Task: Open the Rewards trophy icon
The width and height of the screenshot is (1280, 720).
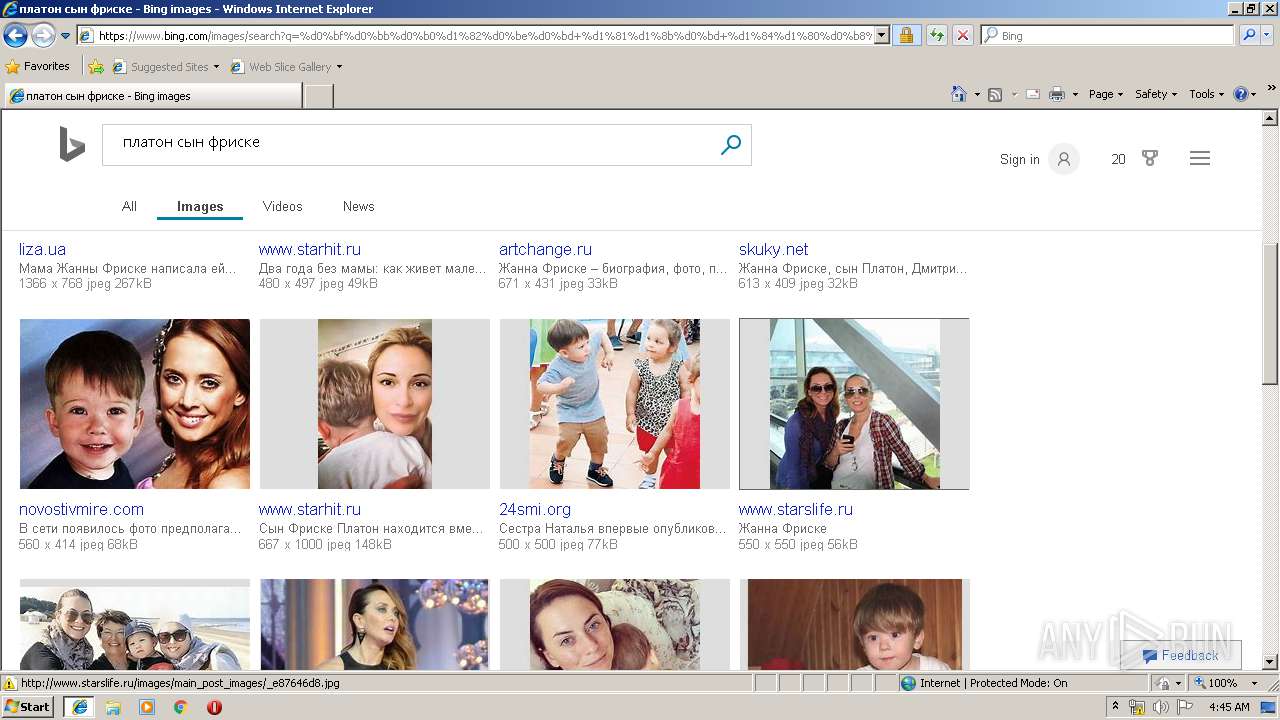Action: [x=1149, y=158]
